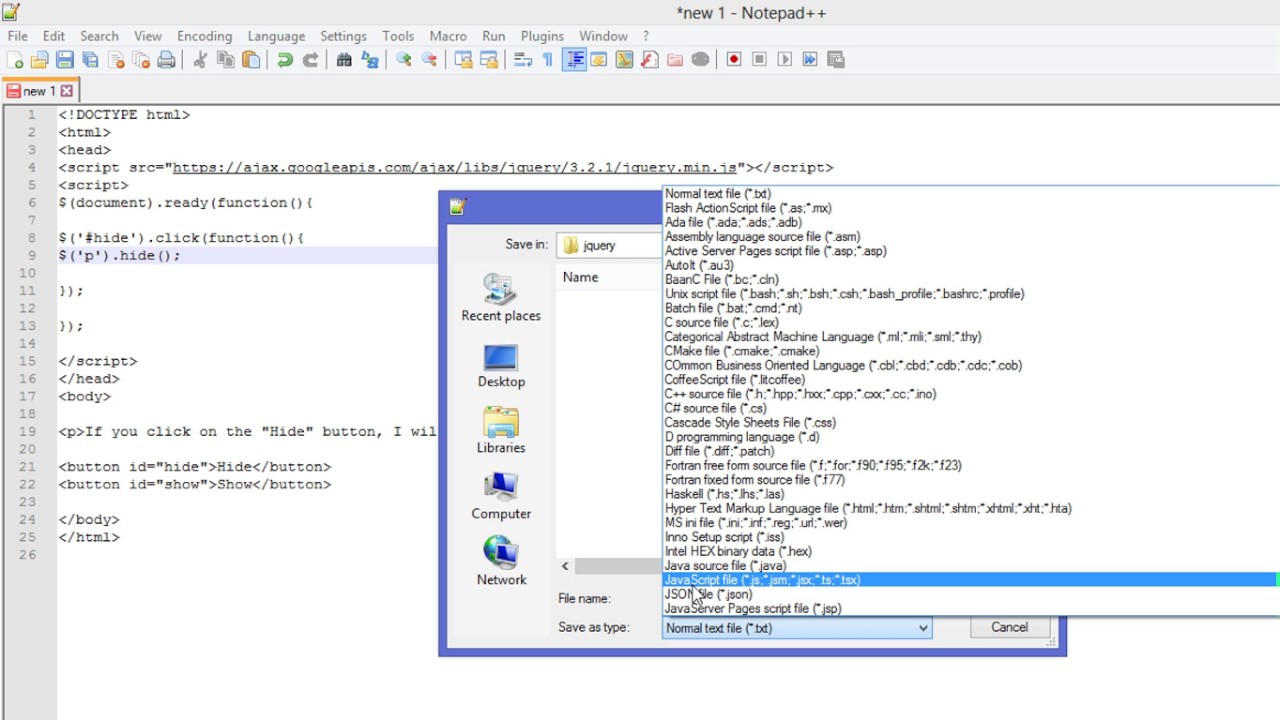The height and width of the screenshot is (720, 1280).
Task: Click the Copy toolbar icon
Action: [226, 60]
